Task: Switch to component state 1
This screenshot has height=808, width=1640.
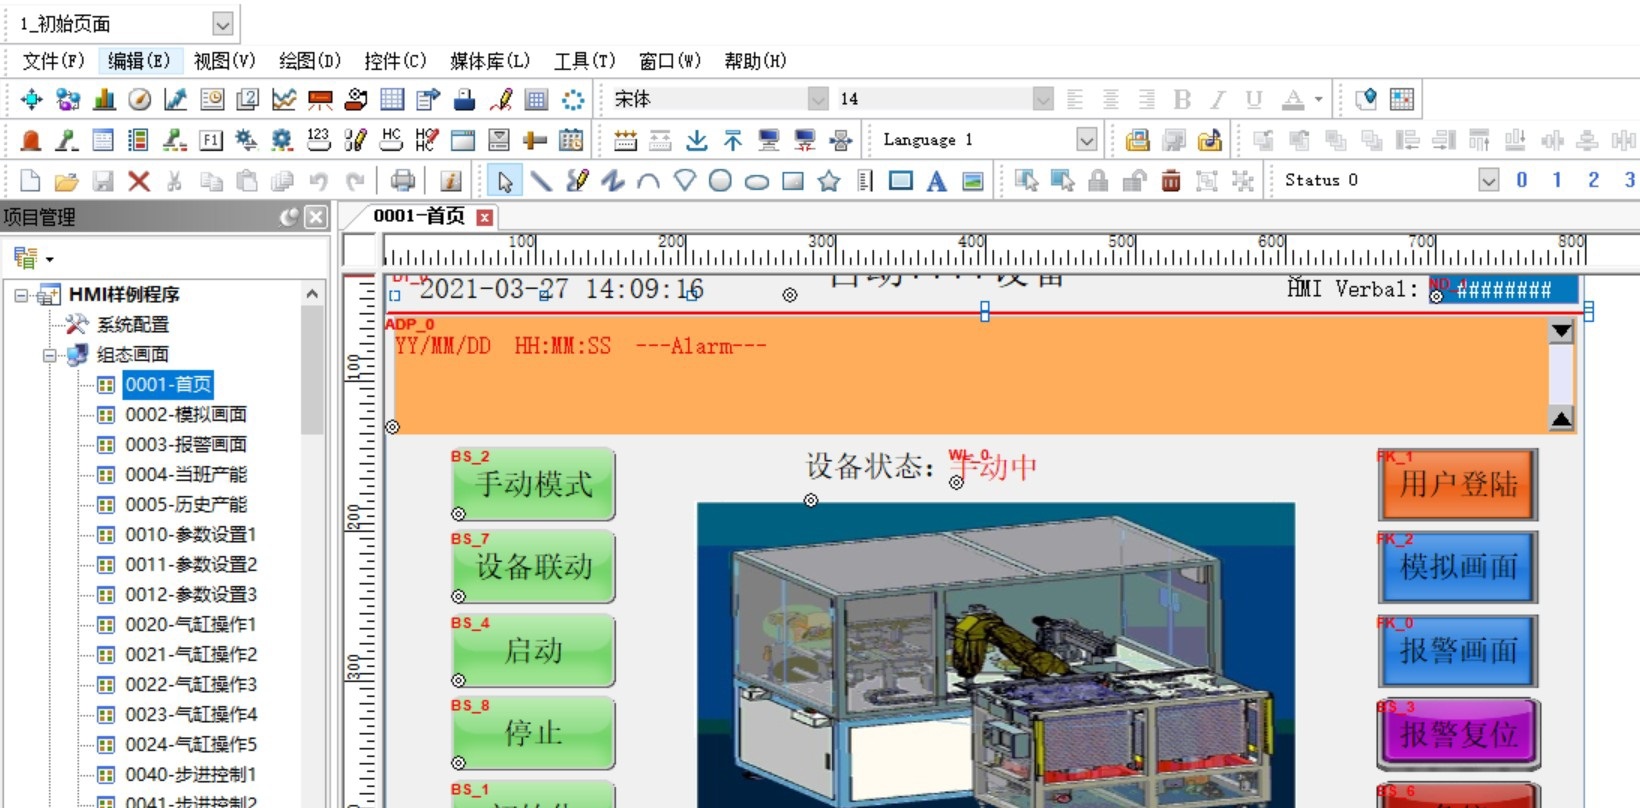Action: [x=1557, y=180]
